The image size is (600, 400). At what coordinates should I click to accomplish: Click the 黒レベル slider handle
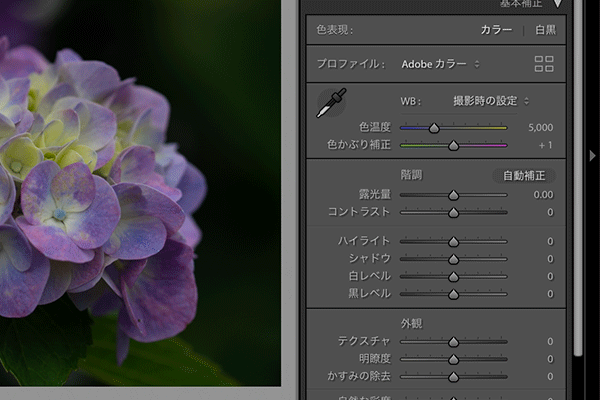[x=453, y=294]
